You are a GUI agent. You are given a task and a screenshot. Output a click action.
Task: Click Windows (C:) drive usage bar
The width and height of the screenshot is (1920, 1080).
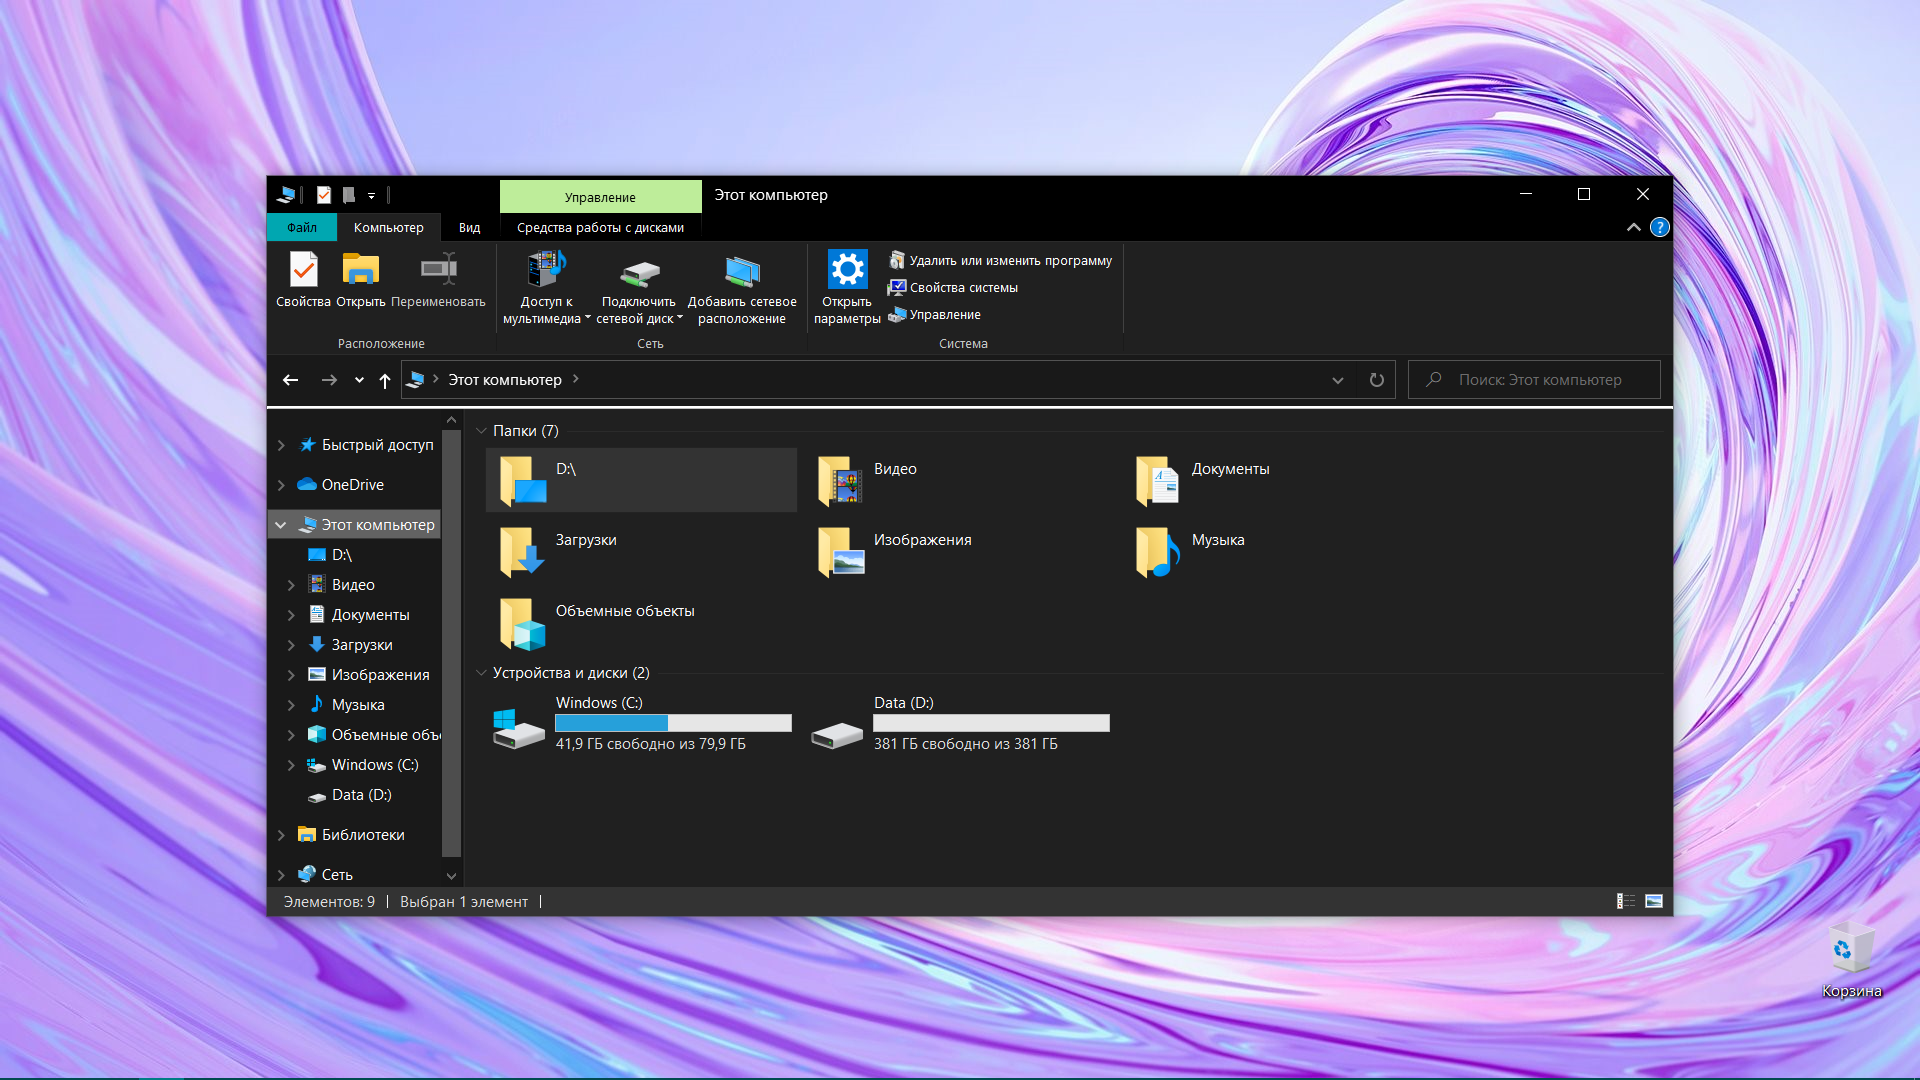(x=673, y=723)
